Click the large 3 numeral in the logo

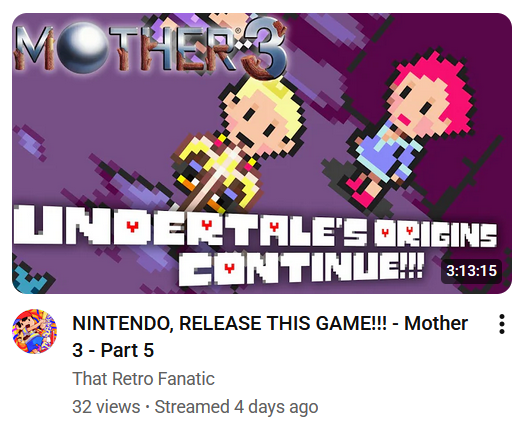click(x=265, y=50)
